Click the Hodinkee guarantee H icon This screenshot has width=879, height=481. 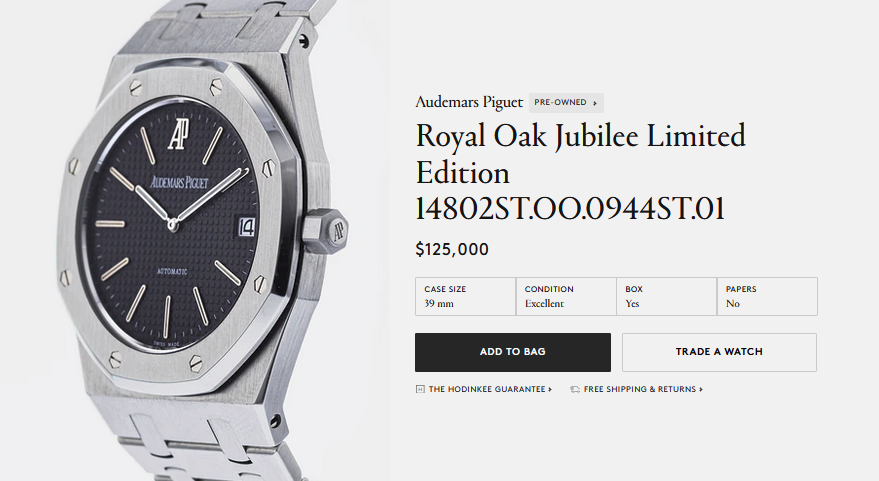click(x=420, y=389)
